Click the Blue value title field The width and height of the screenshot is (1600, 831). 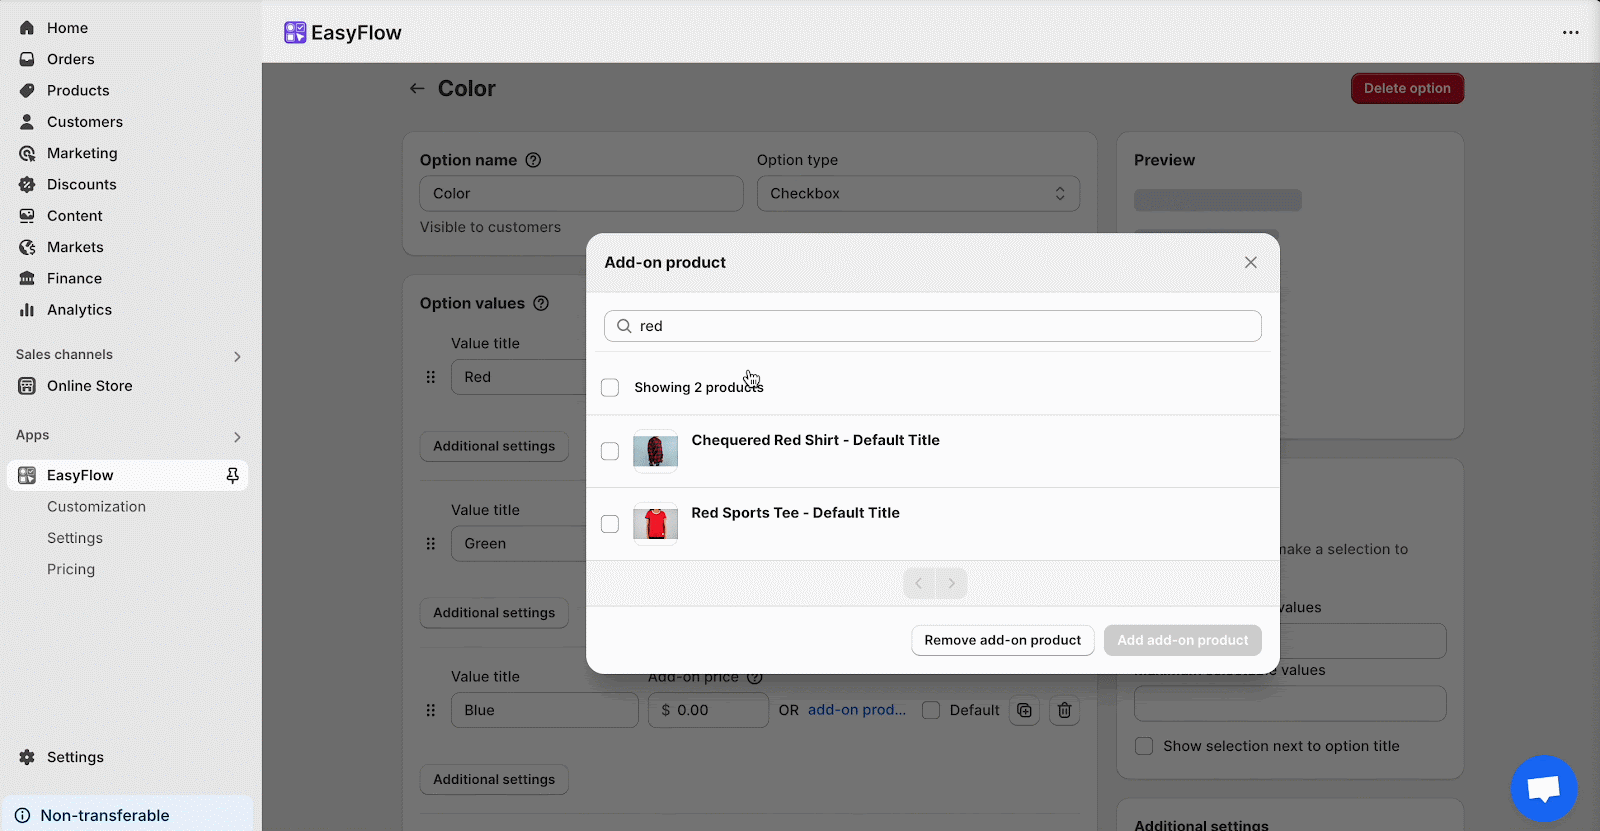click(544, 710)
